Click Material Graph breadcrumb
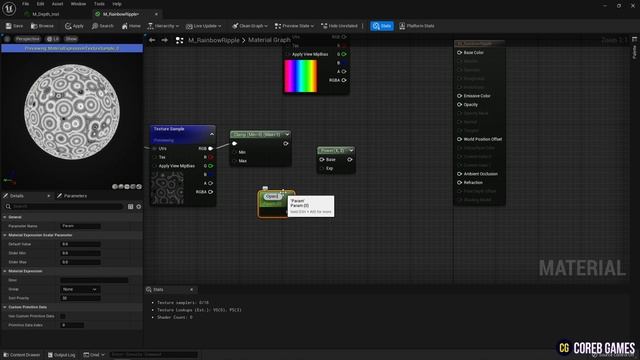Viewport: 640px width, 360px height. pos(269,40)
